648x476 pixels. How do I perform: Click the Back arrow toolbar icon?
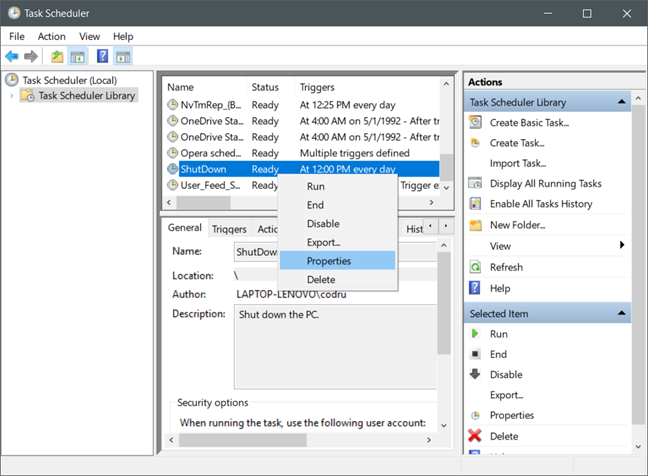12,56
